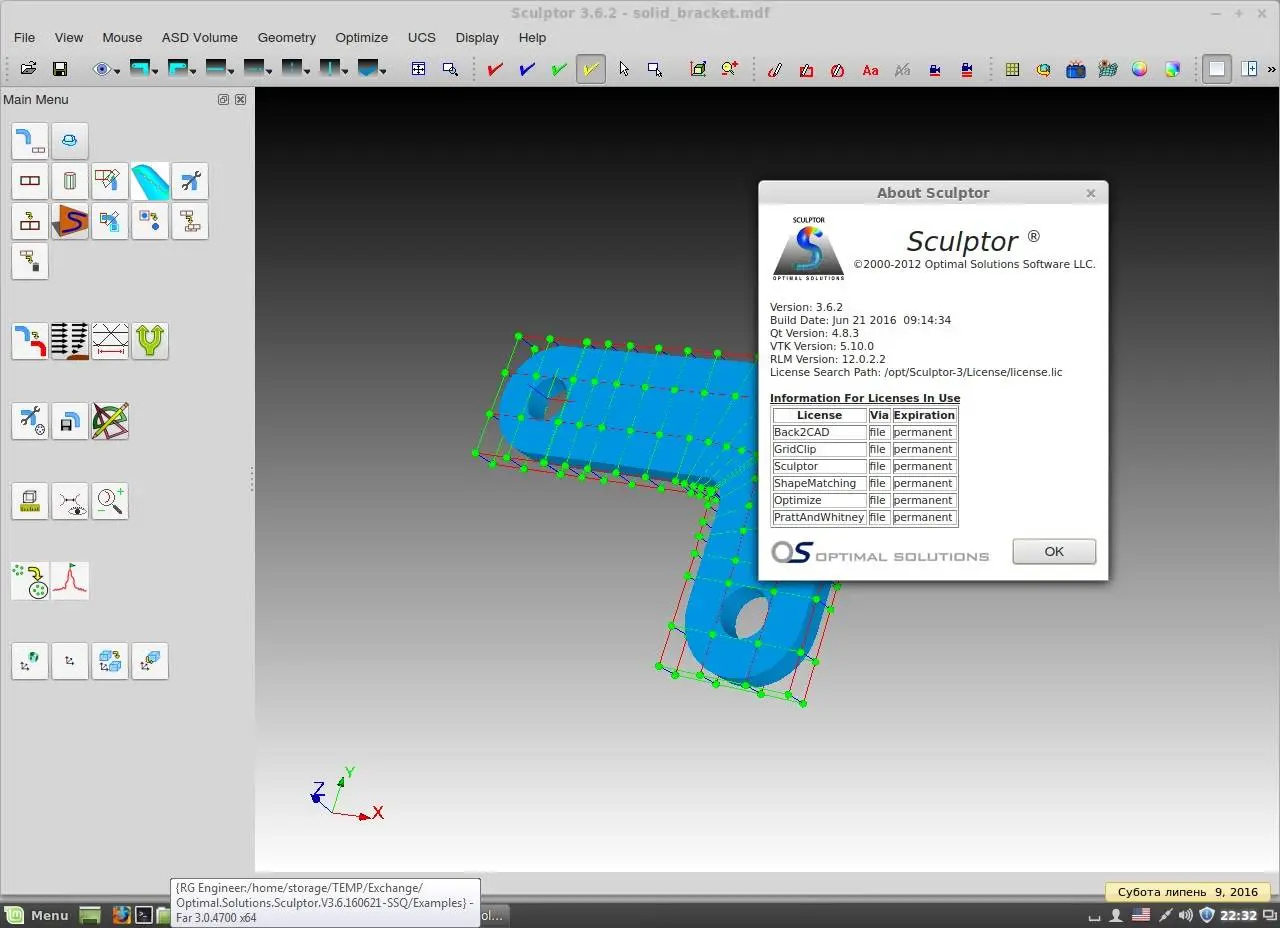Close the About Sculptor dialog
The height and width of the screenshot is (928, 1280).
coord(1091,193)
